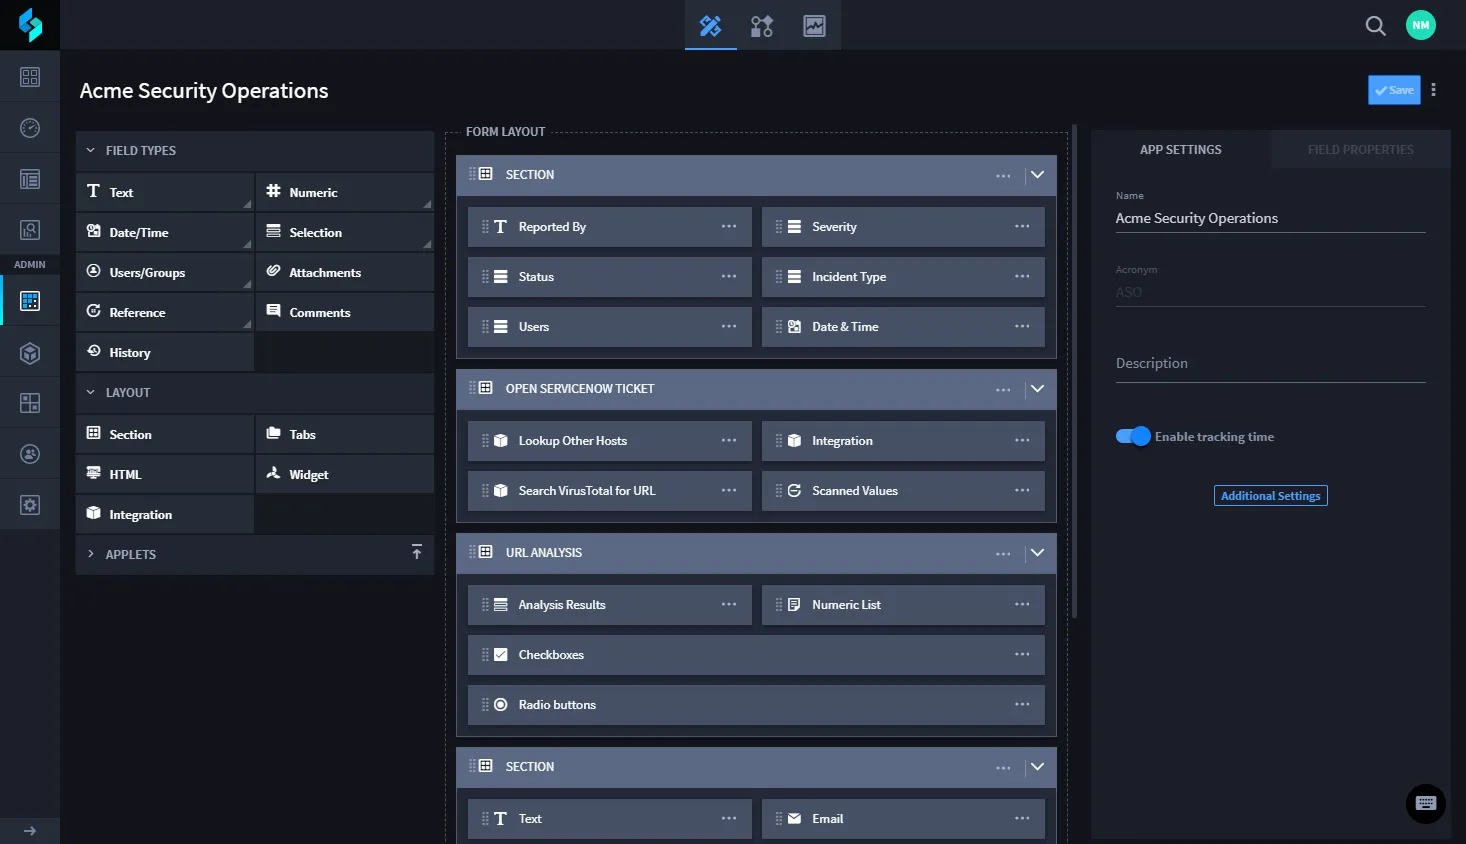
Task: Open options menu for Checkboxes field
Action: 1022,655
